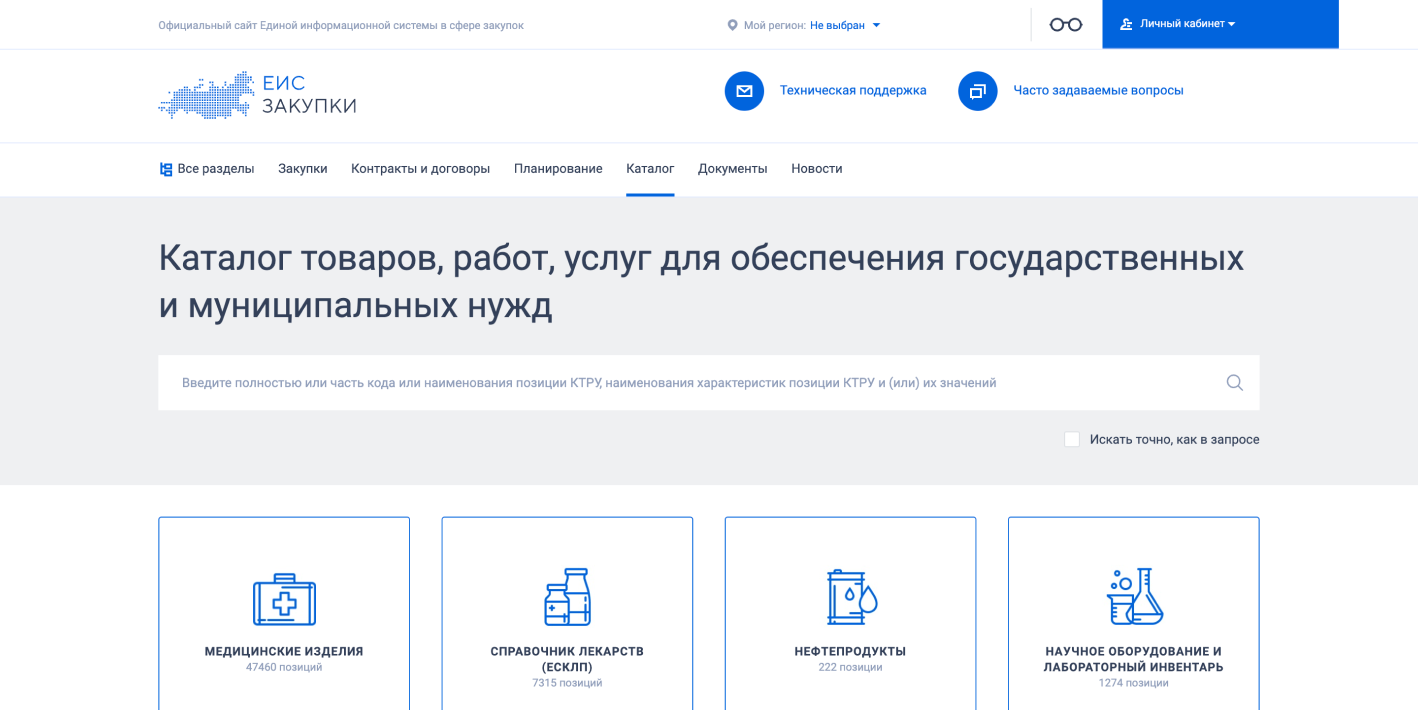Image resolution: width=1418 pixels, height=710 pixels.
Task: Click the Официальный сайт Единой информационной системы text
Action: point(341,25)
